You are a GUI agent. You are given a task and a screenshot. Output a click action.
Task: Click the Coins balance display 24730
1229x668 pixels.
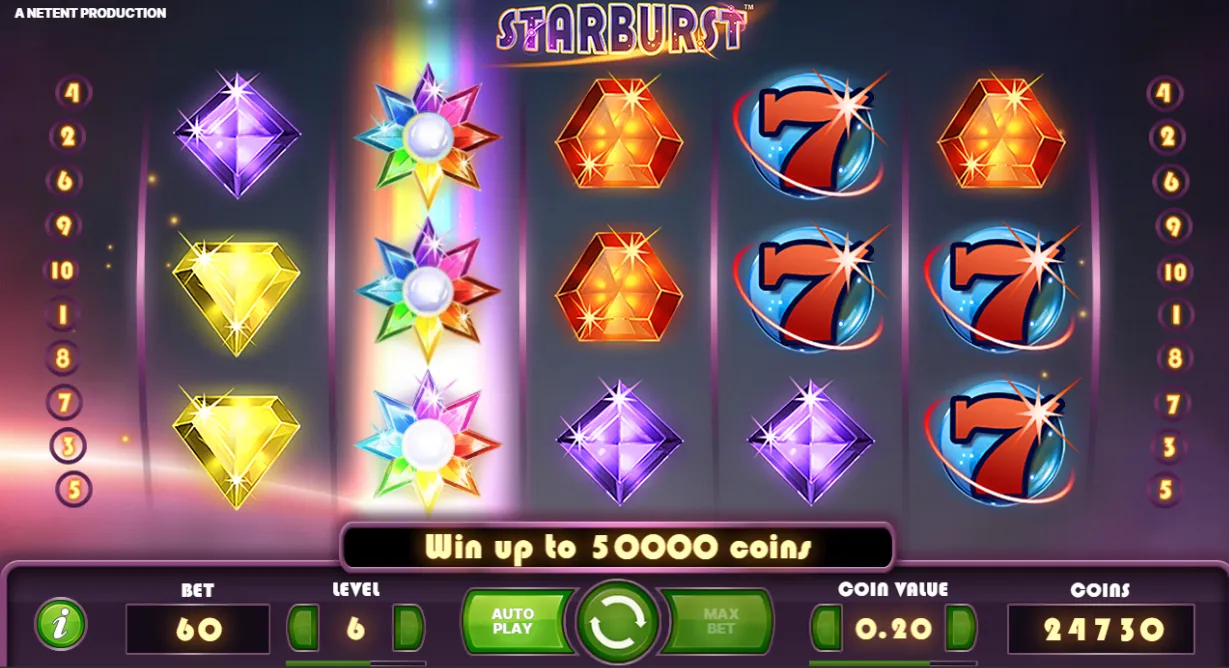[1101, 629]
